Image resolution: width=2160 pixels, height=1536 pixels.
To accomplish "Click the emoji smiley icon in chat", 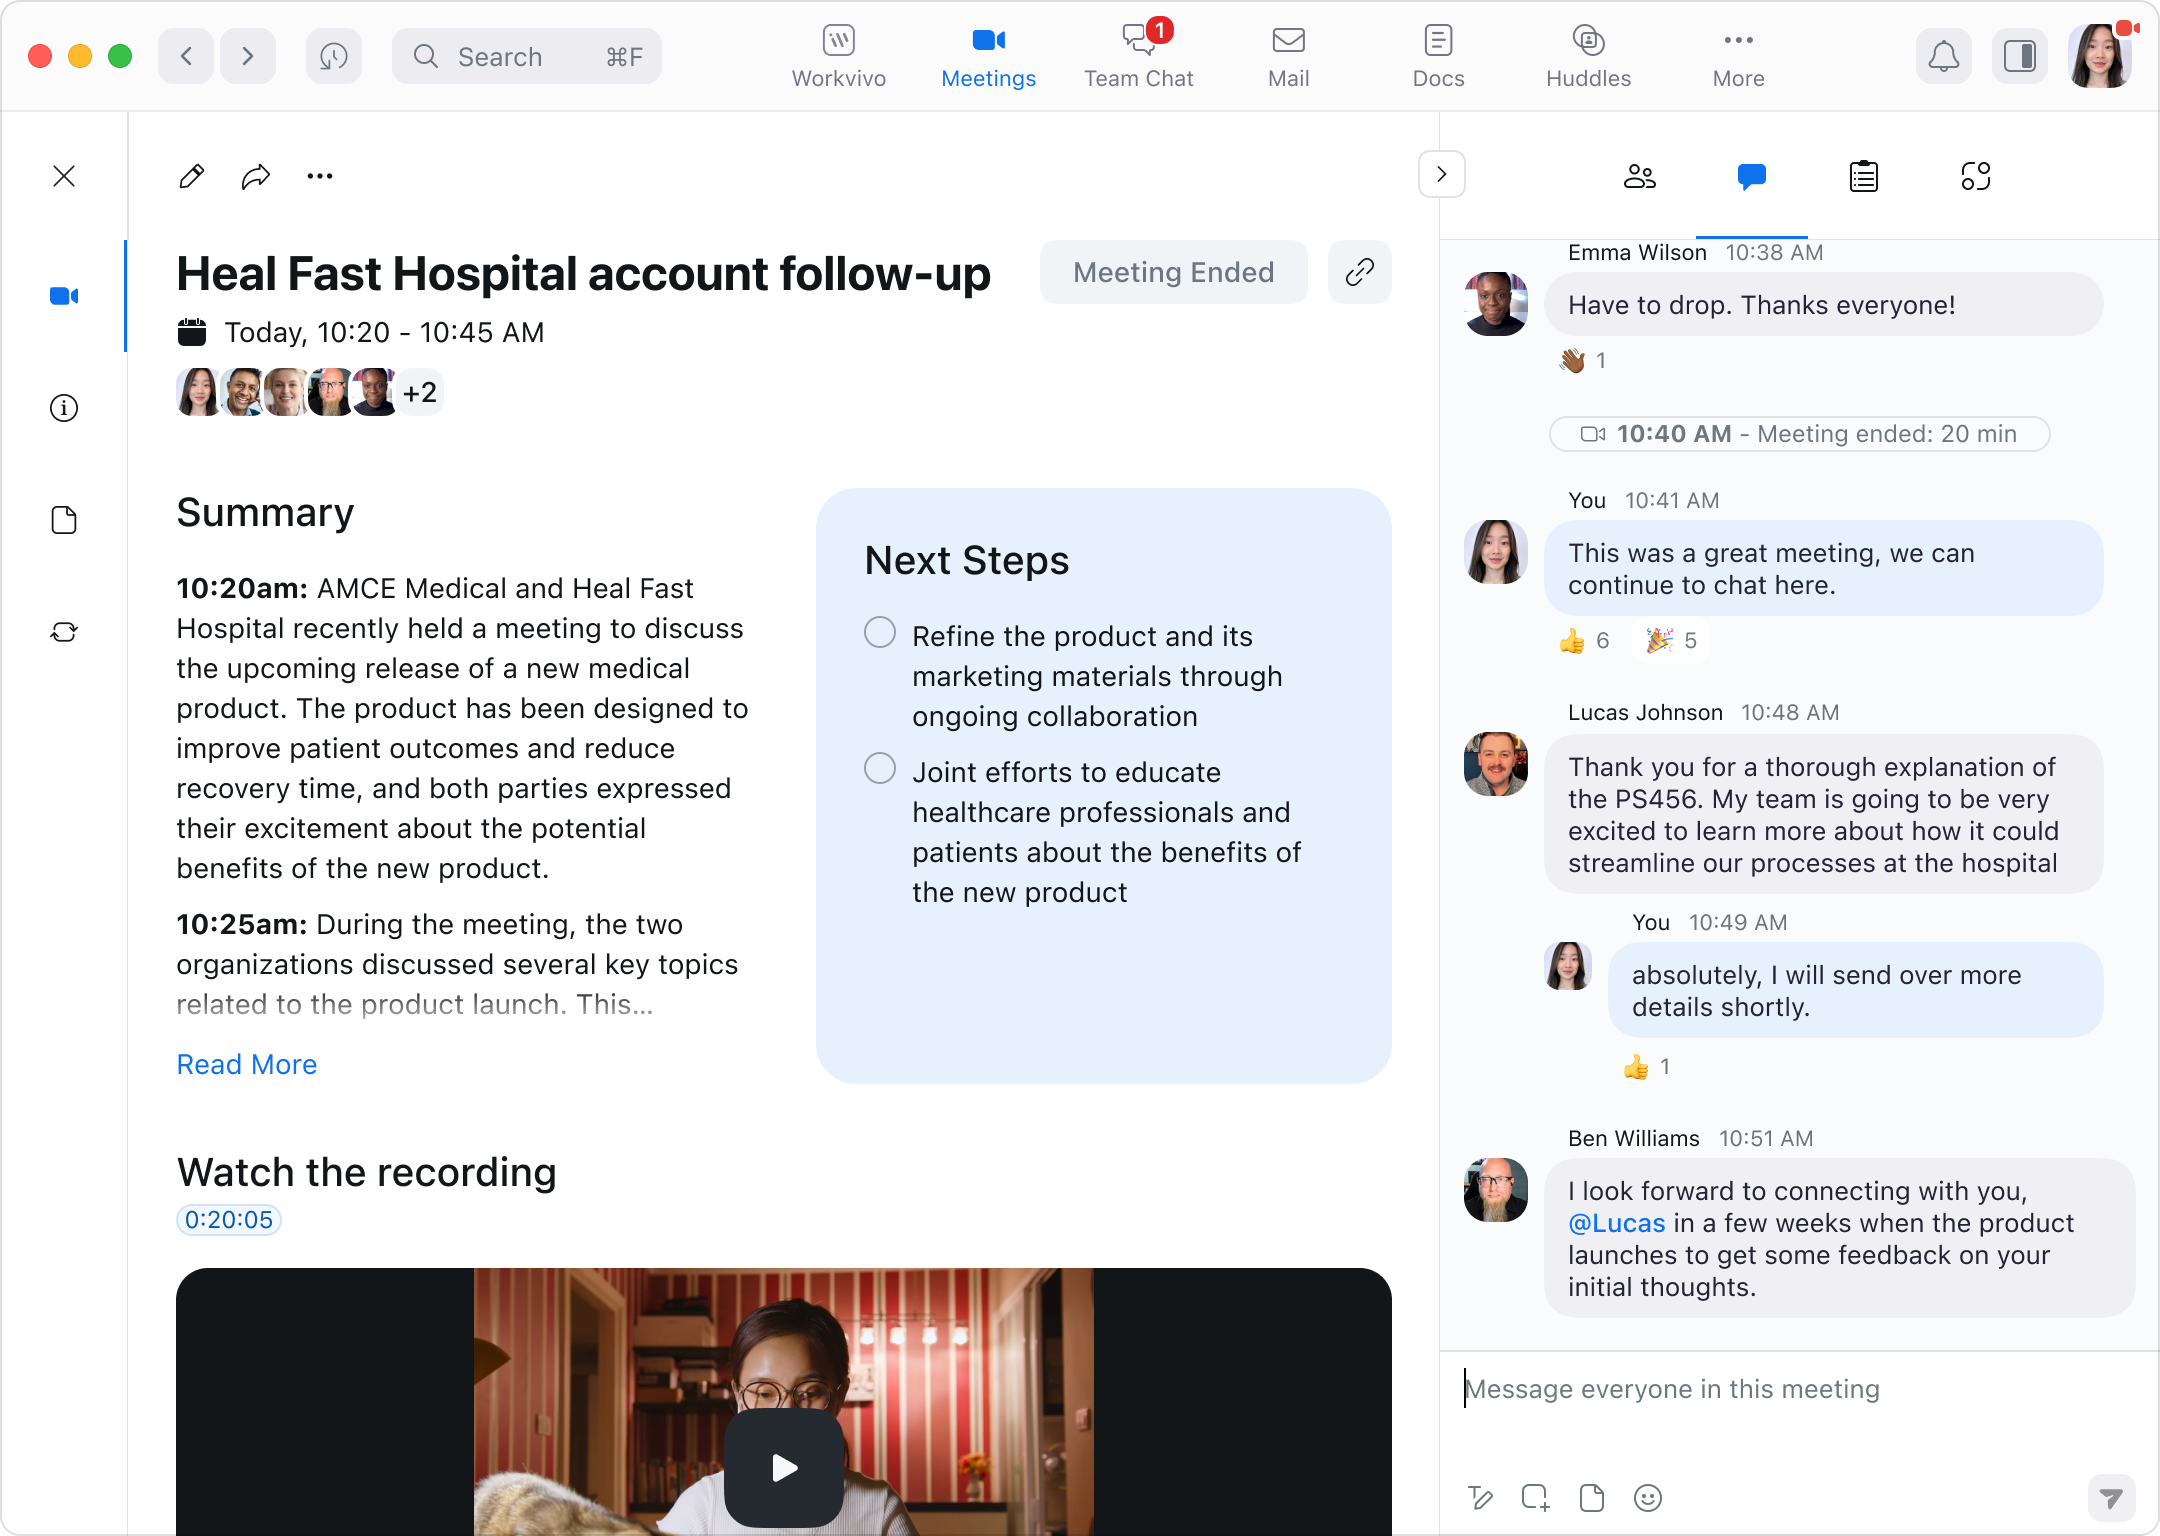I will pos(1647,1497).
